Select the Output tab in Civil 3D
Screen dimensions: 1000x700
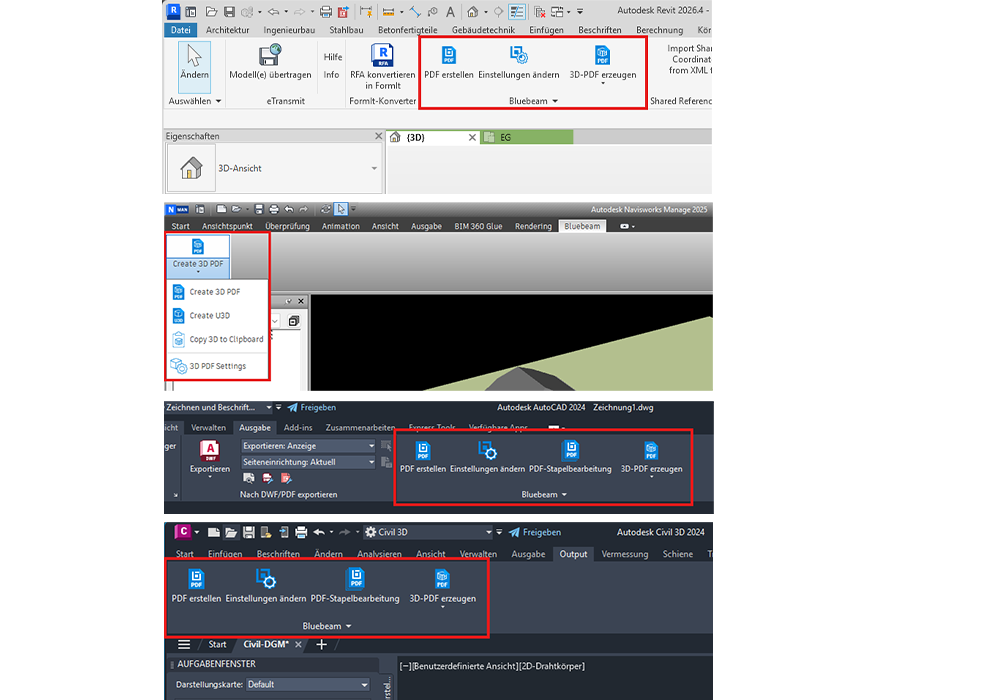coord(573,554)
